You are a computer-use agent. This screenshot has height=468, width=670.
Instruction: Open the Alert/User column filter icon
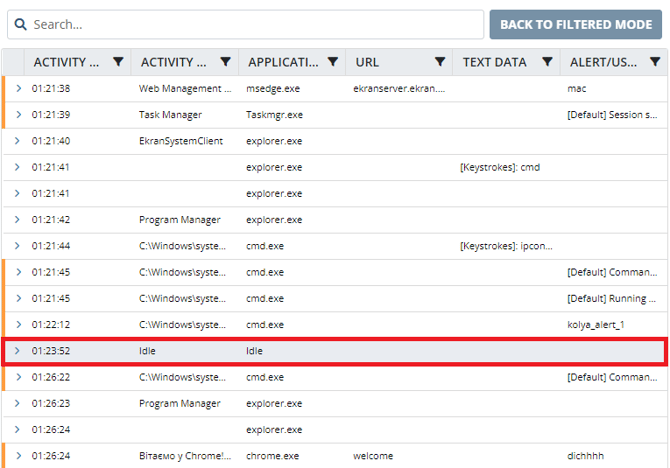(x=654, y=62)
